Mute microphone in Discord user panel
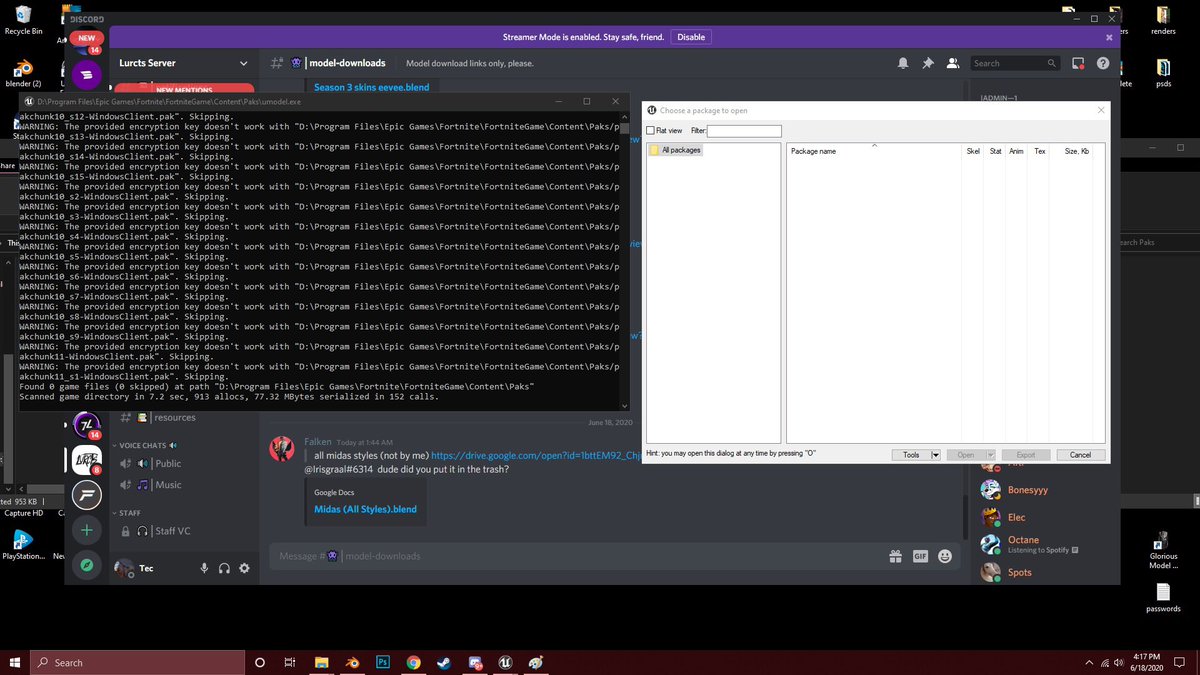This screenshot has height=675, width=1200. pyautogui.click(x=204, y=568)
